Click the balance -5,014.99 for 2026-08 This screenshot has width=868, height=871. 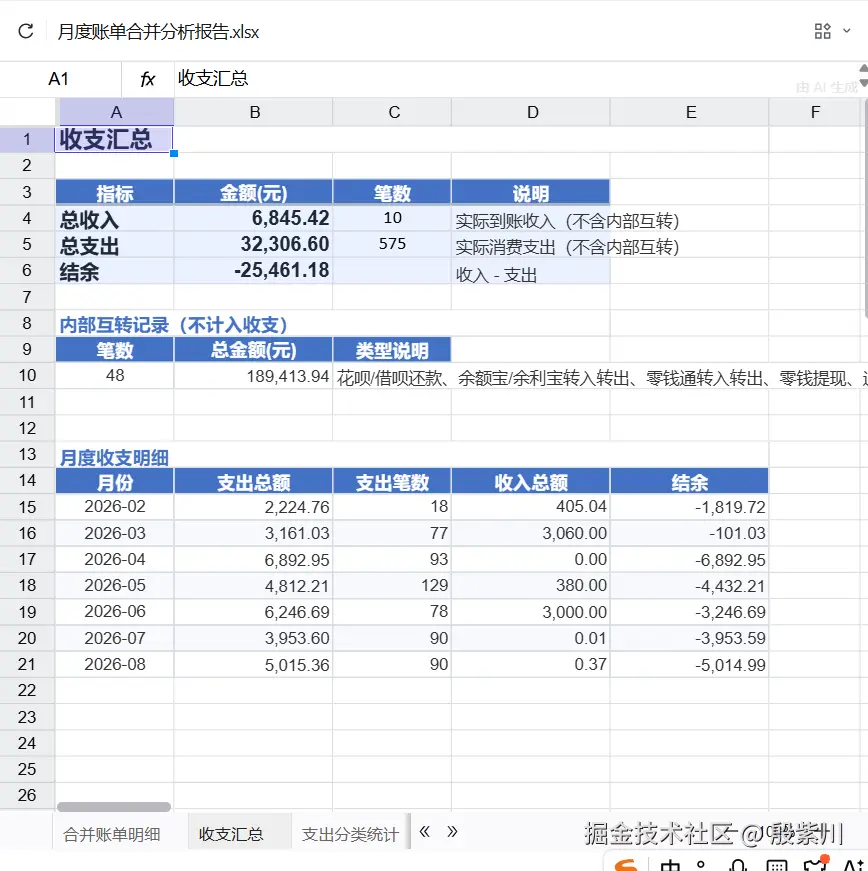689,664
